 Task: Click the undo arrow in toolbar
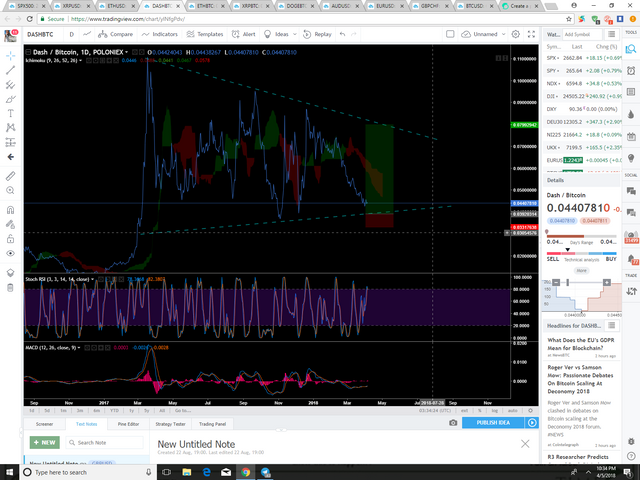coord(342,34)
